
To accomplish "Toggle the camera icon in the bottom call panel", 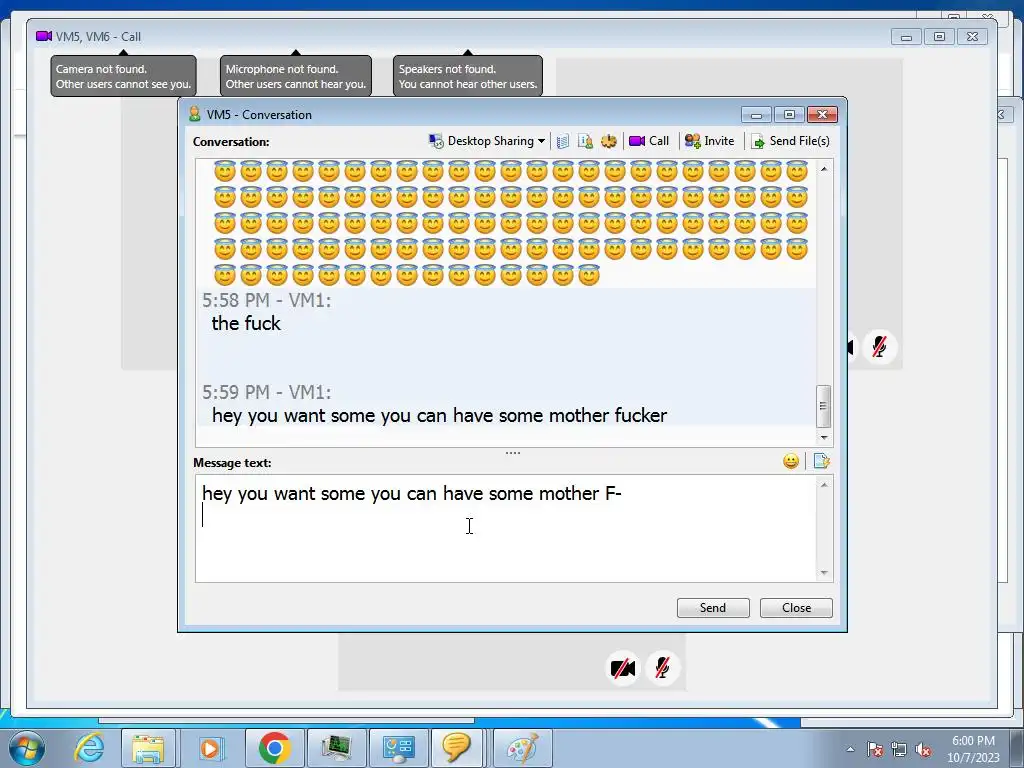I will click(622, 668).
